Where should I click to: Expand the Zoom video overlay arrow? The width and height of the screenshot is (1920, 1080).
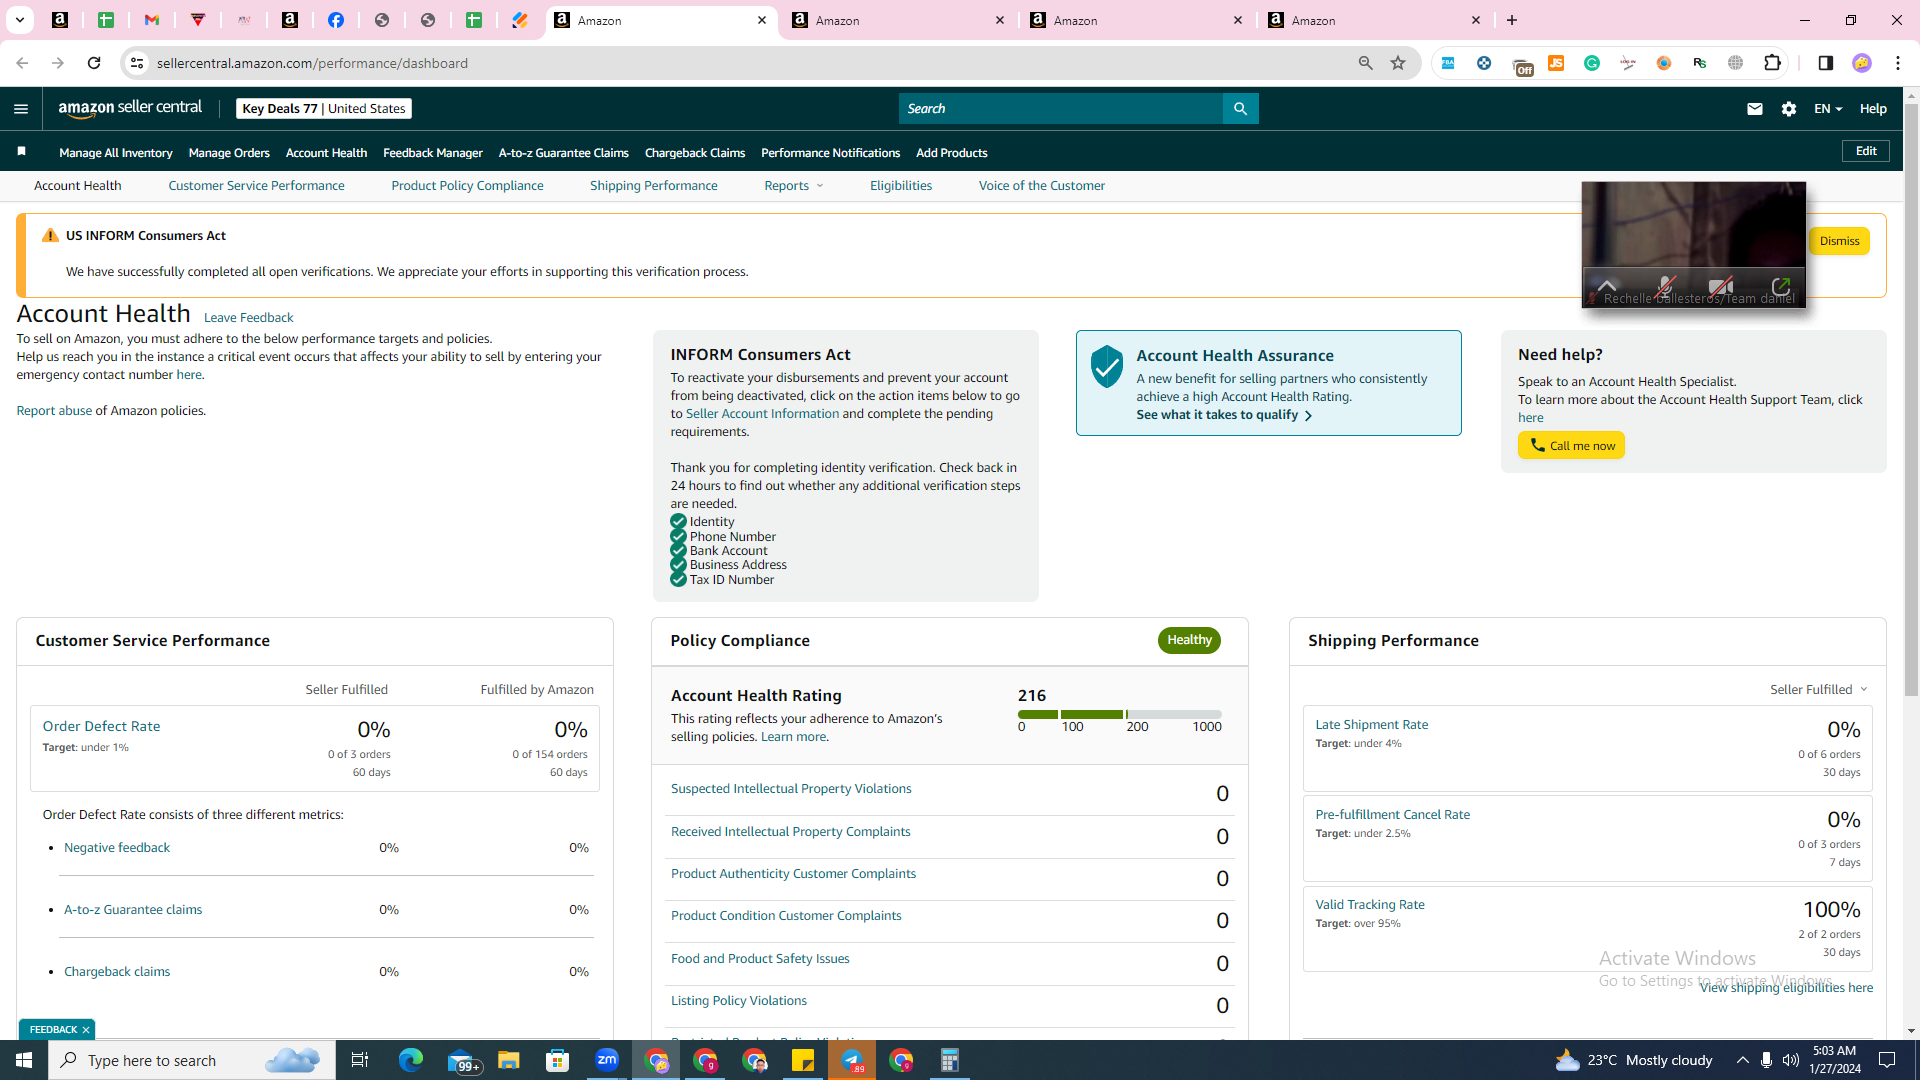point(1606,286)
